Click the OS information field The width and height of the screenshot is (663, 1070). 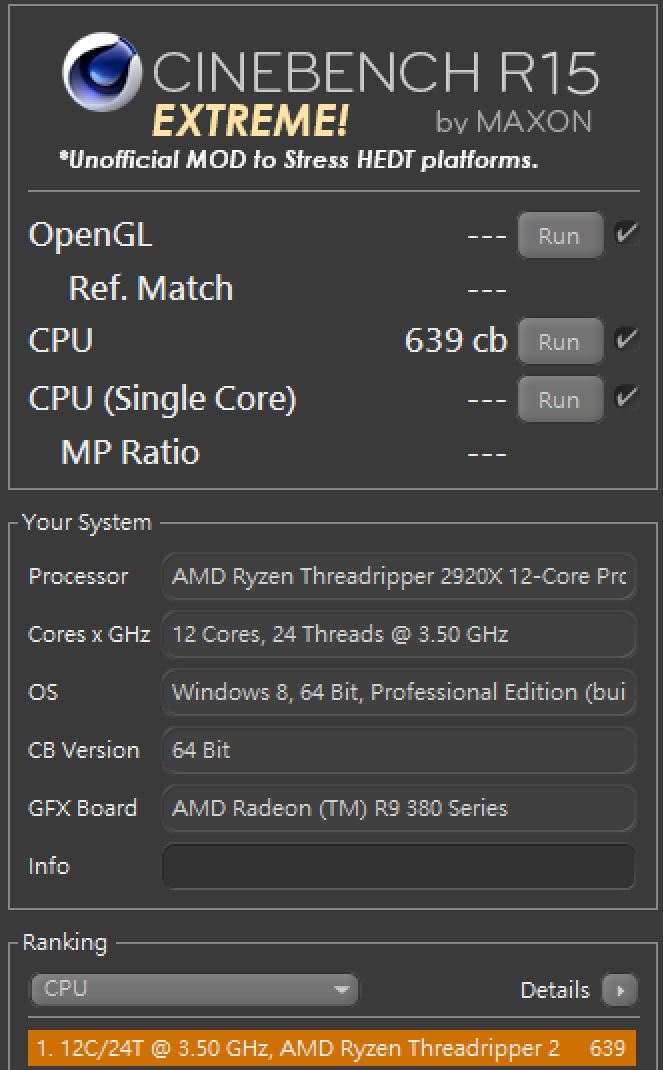coord(398,692)
